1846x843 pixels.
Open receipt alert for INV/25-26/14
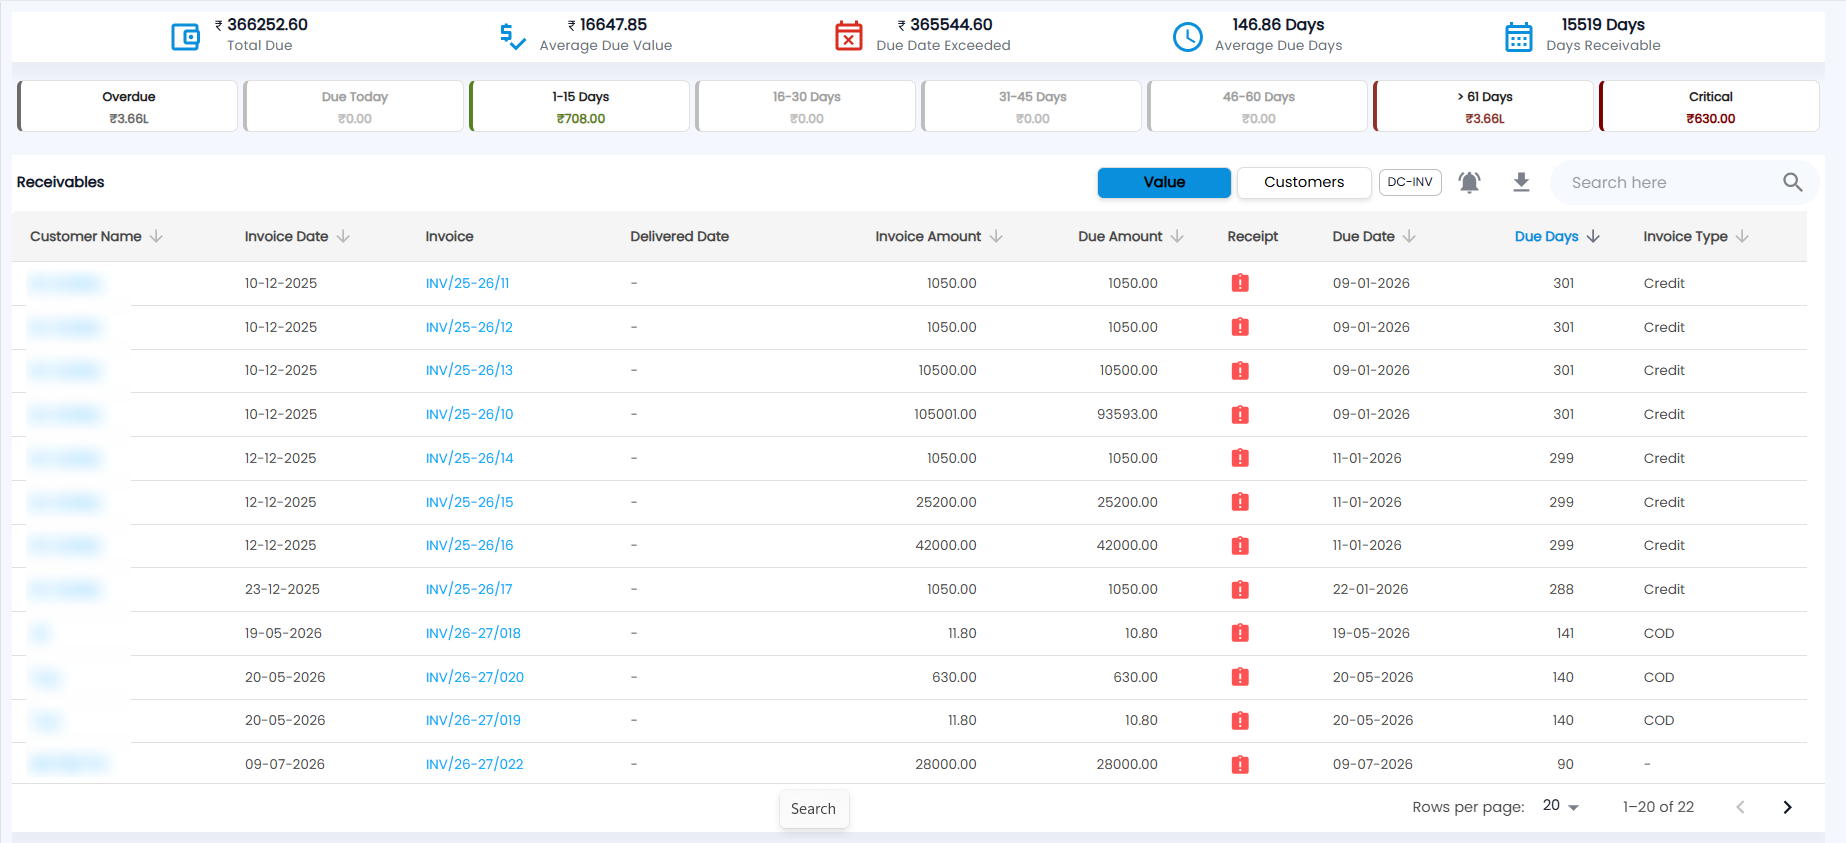tap(1240, 458)
